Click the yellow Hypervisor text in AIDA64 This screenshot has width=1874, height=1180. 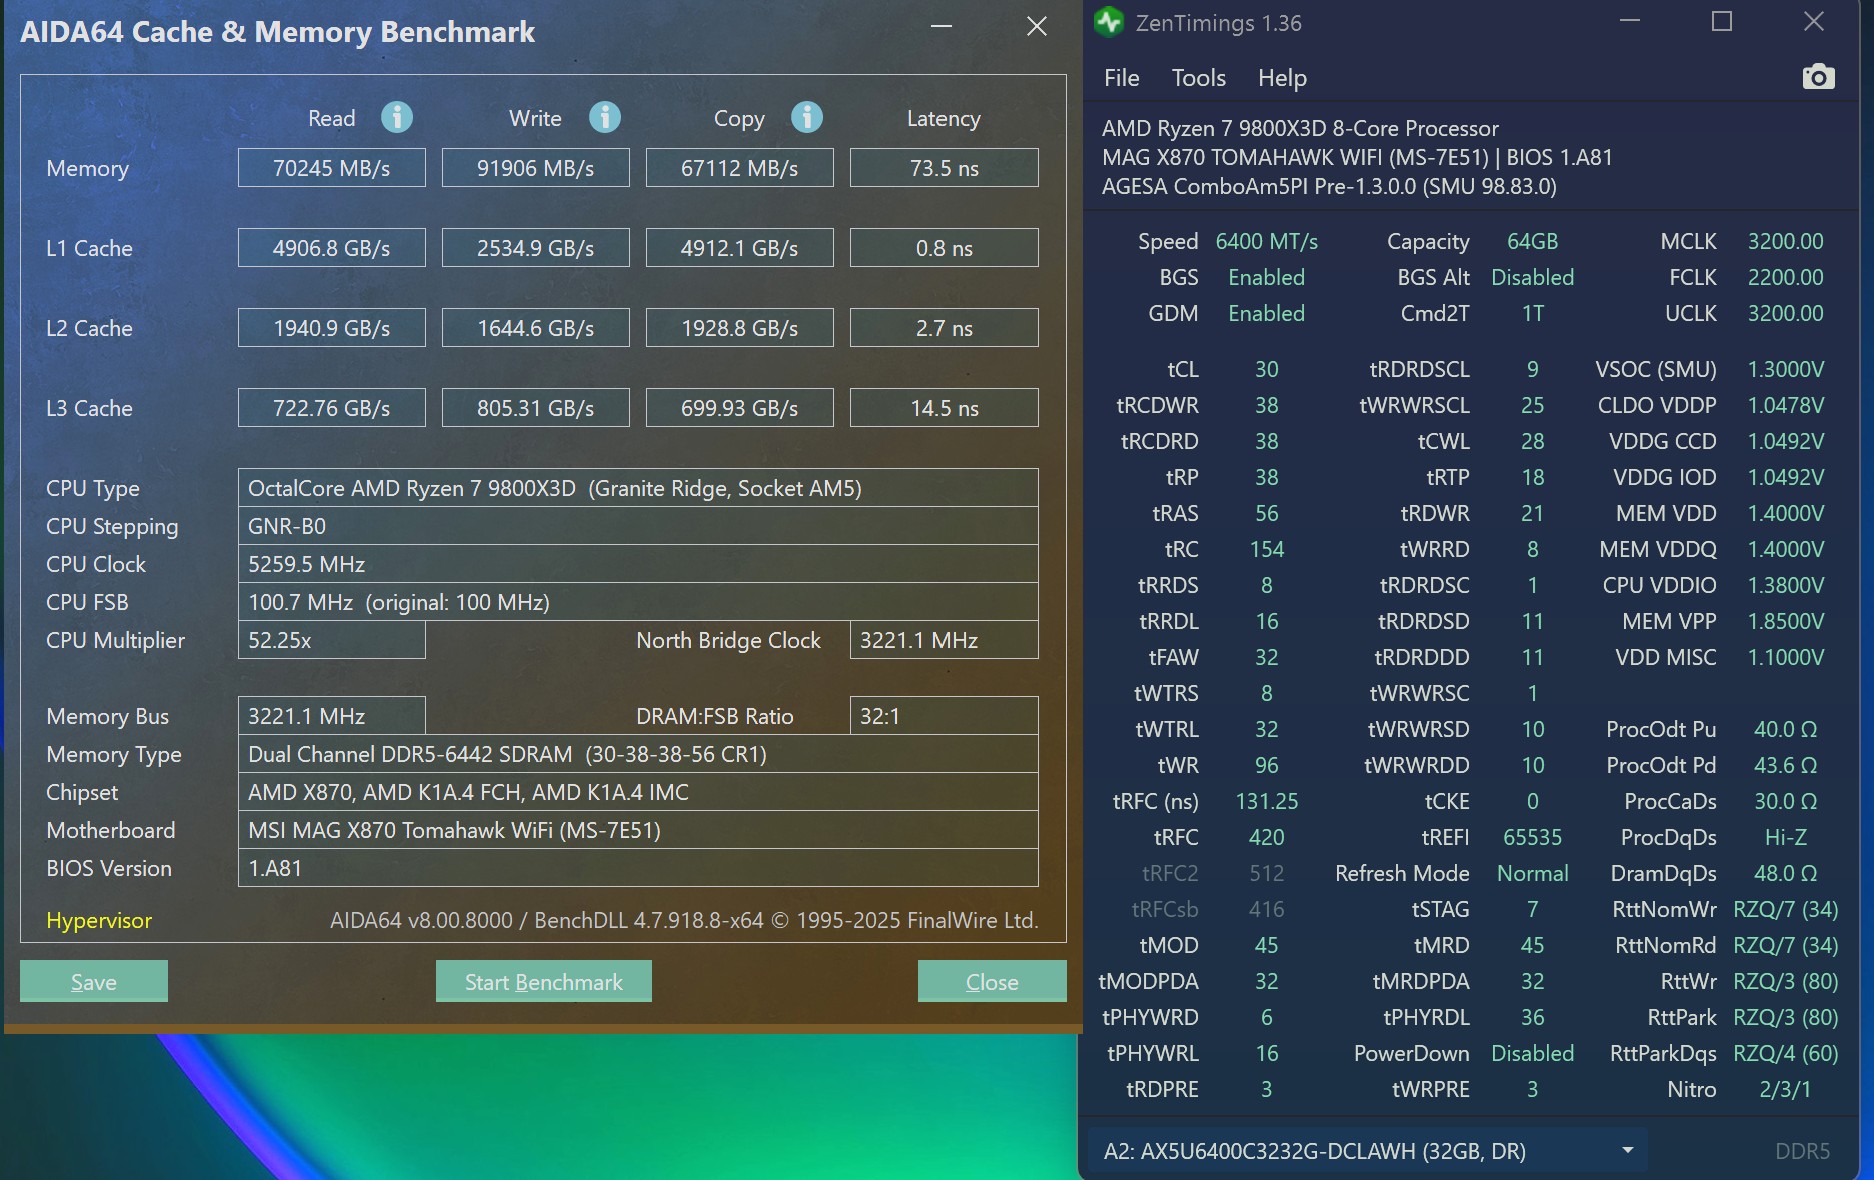pos(99,920)
